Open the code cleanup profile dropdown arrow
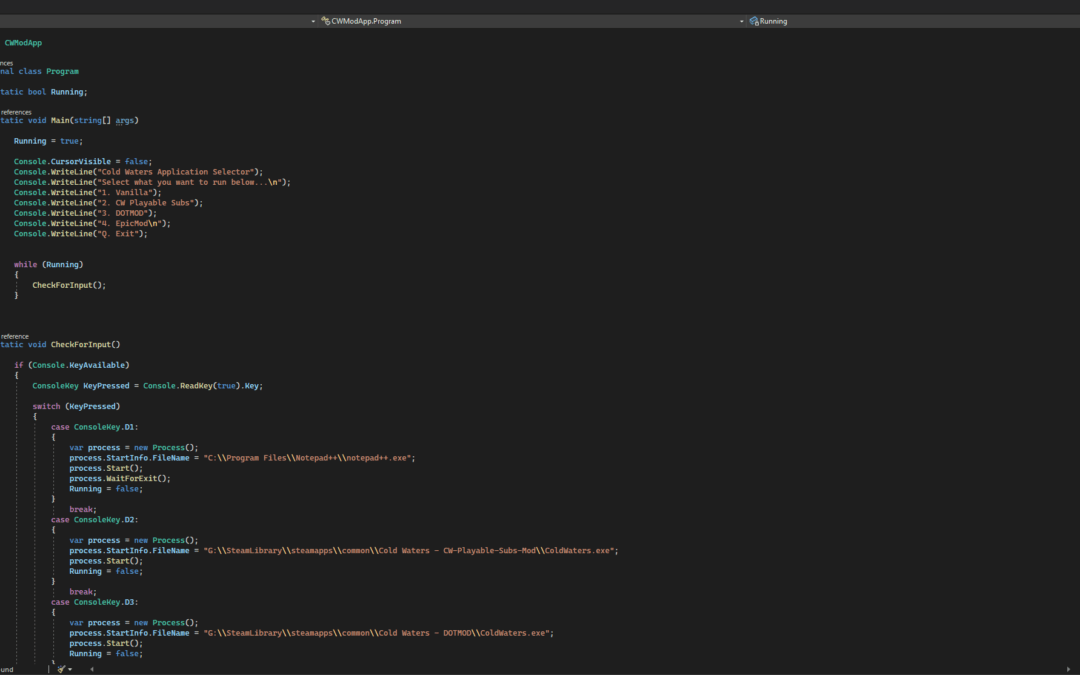Screen dimensions: 1080x675 (70, 669)
